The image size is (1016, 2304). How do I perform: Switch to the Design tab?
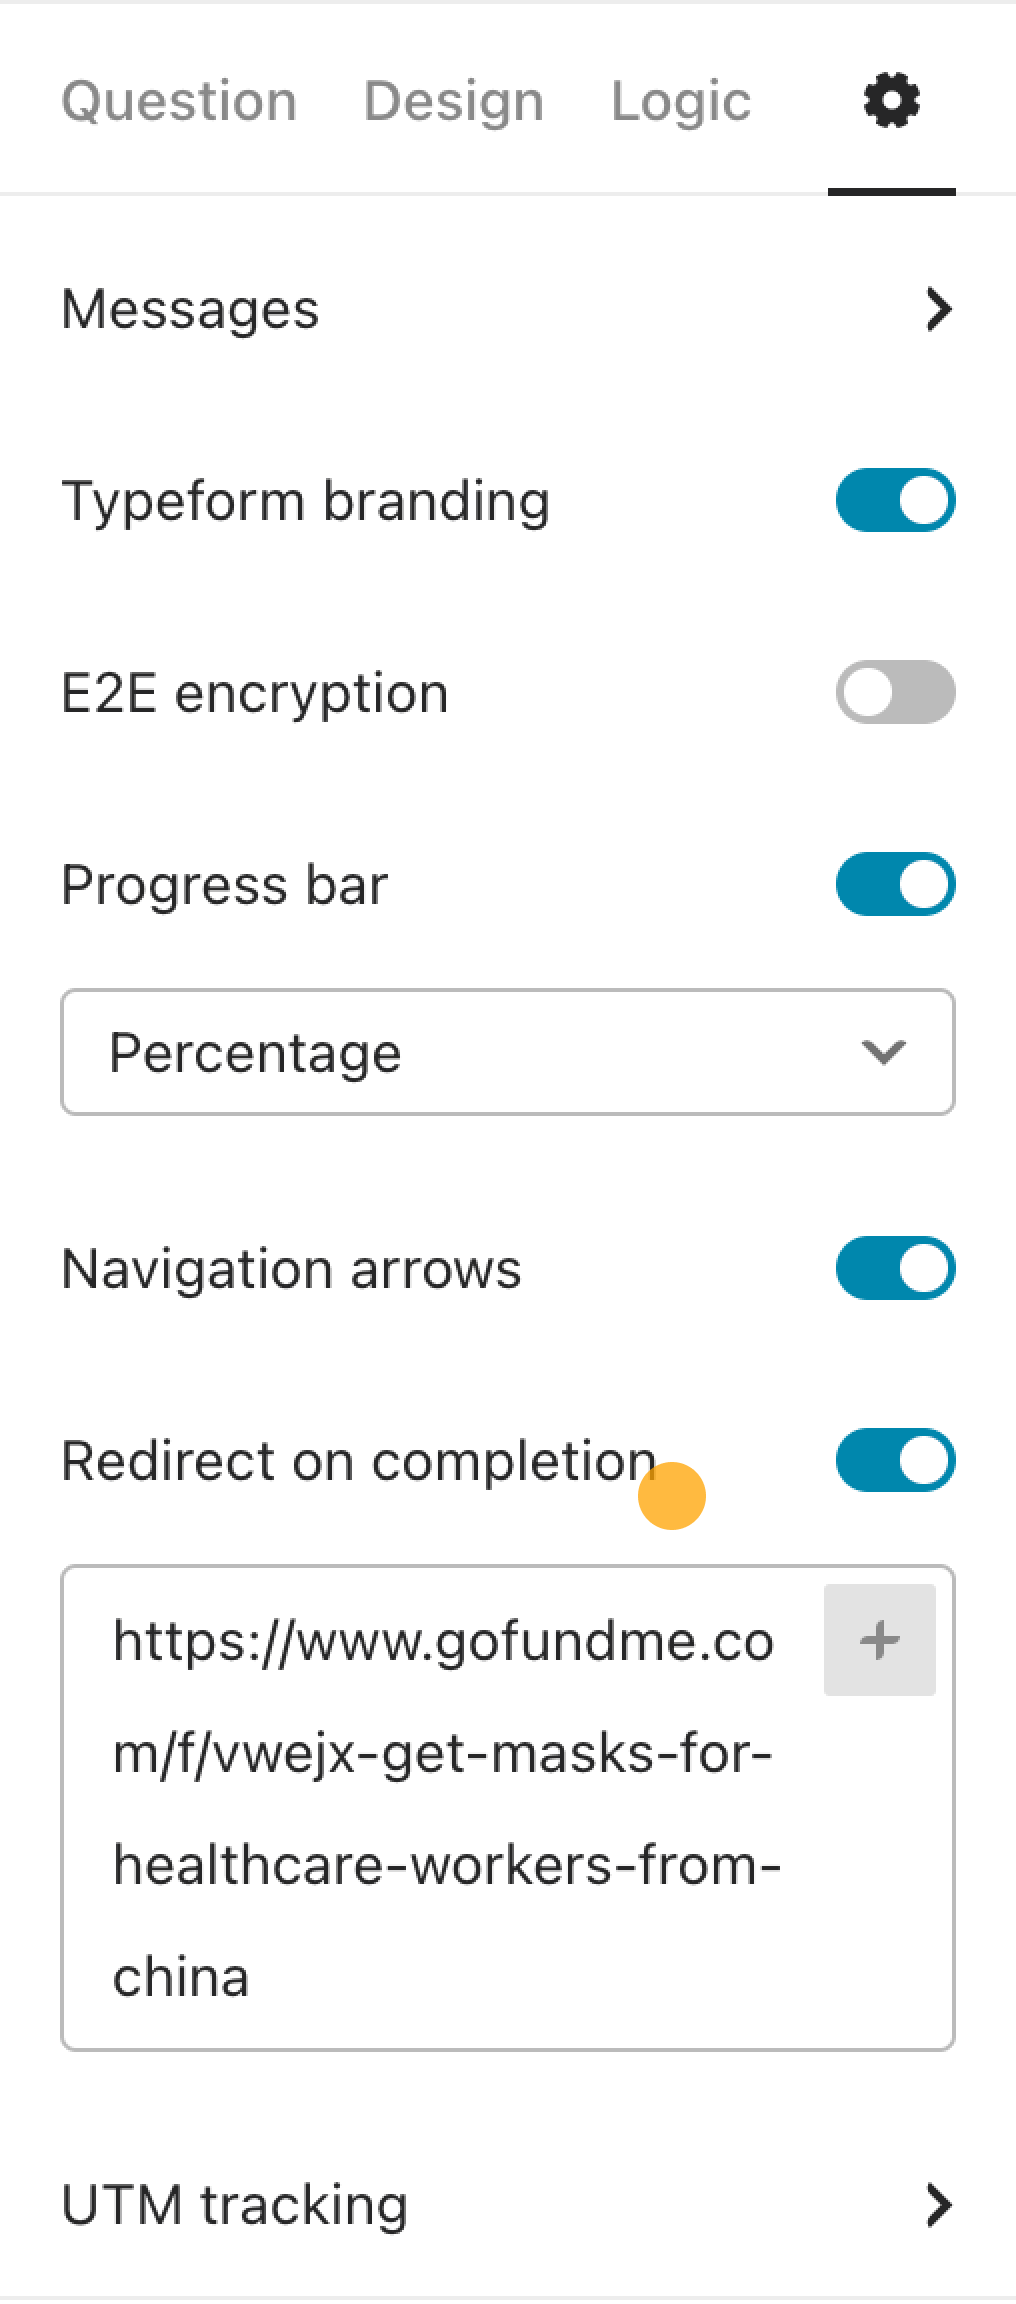pos(453,101)
